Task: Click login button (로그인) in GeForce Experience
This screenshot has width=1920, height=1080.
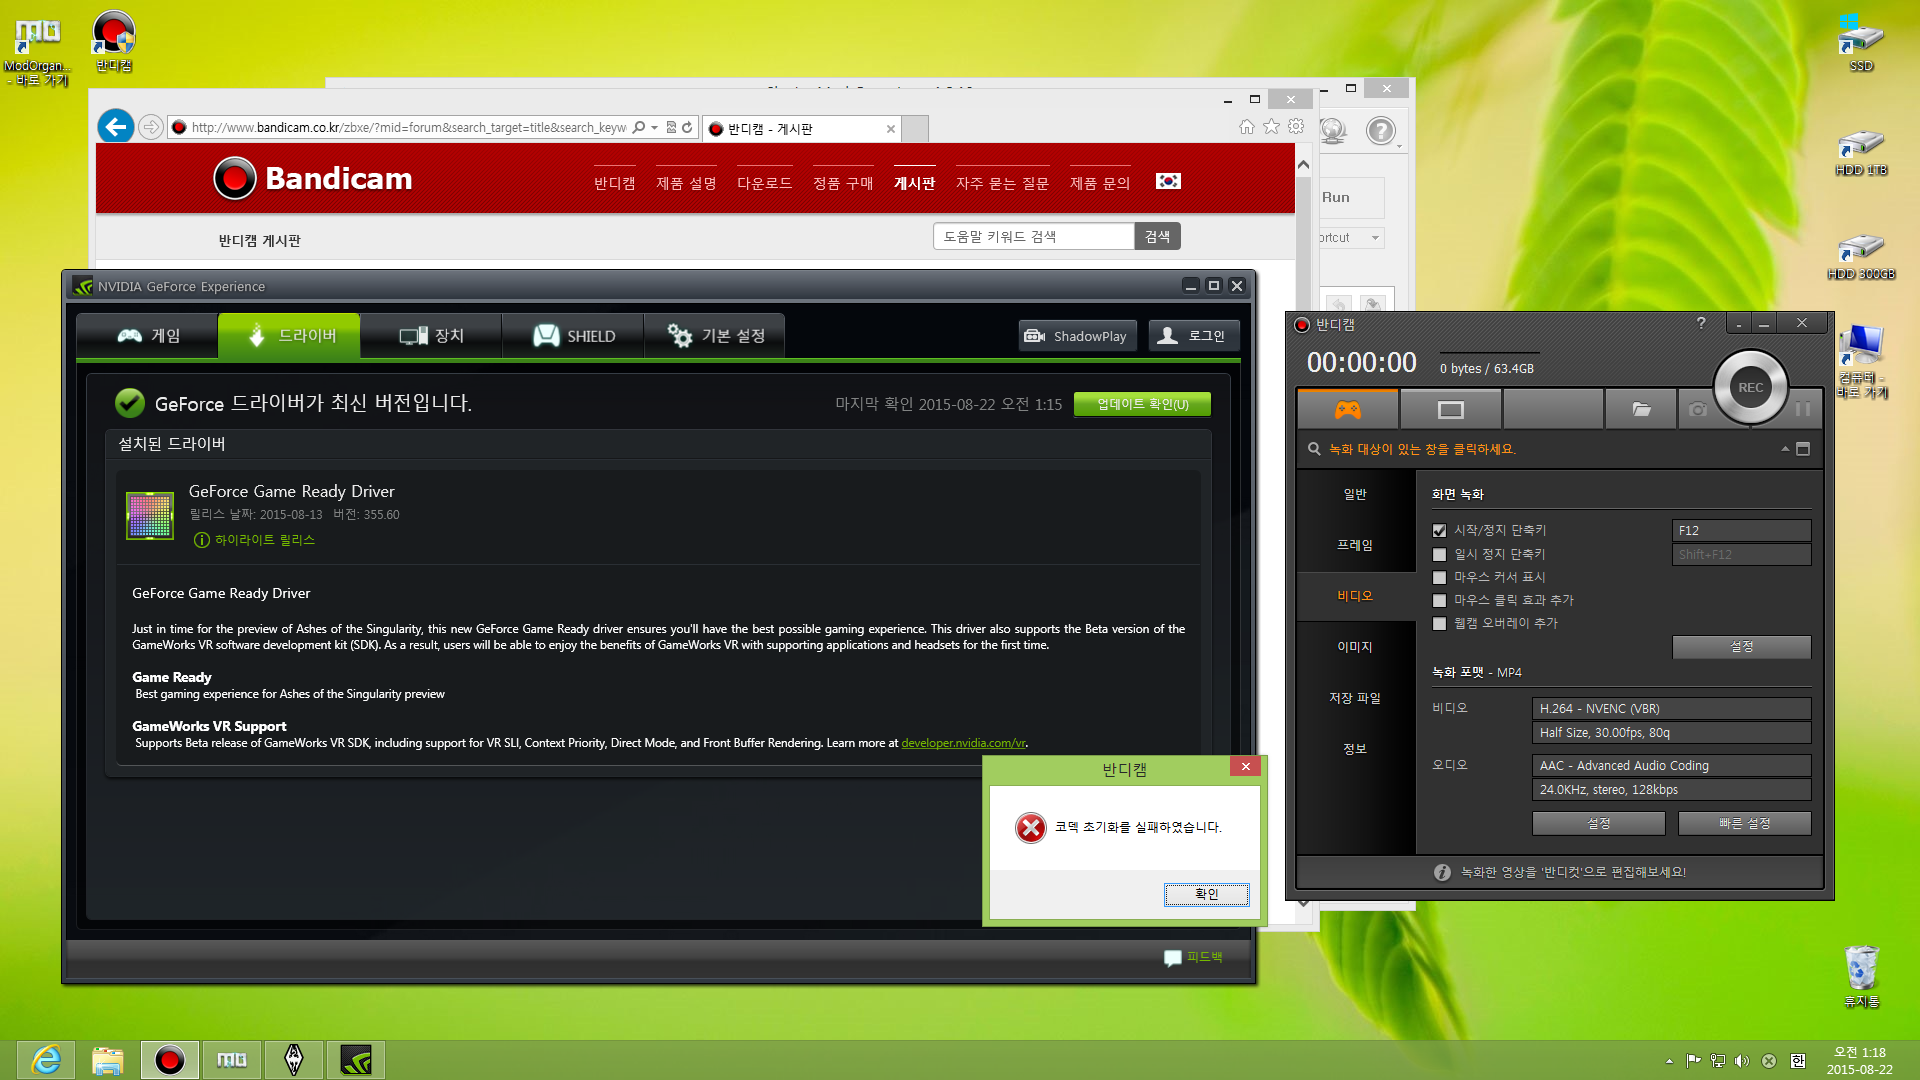Action: 1194,336
